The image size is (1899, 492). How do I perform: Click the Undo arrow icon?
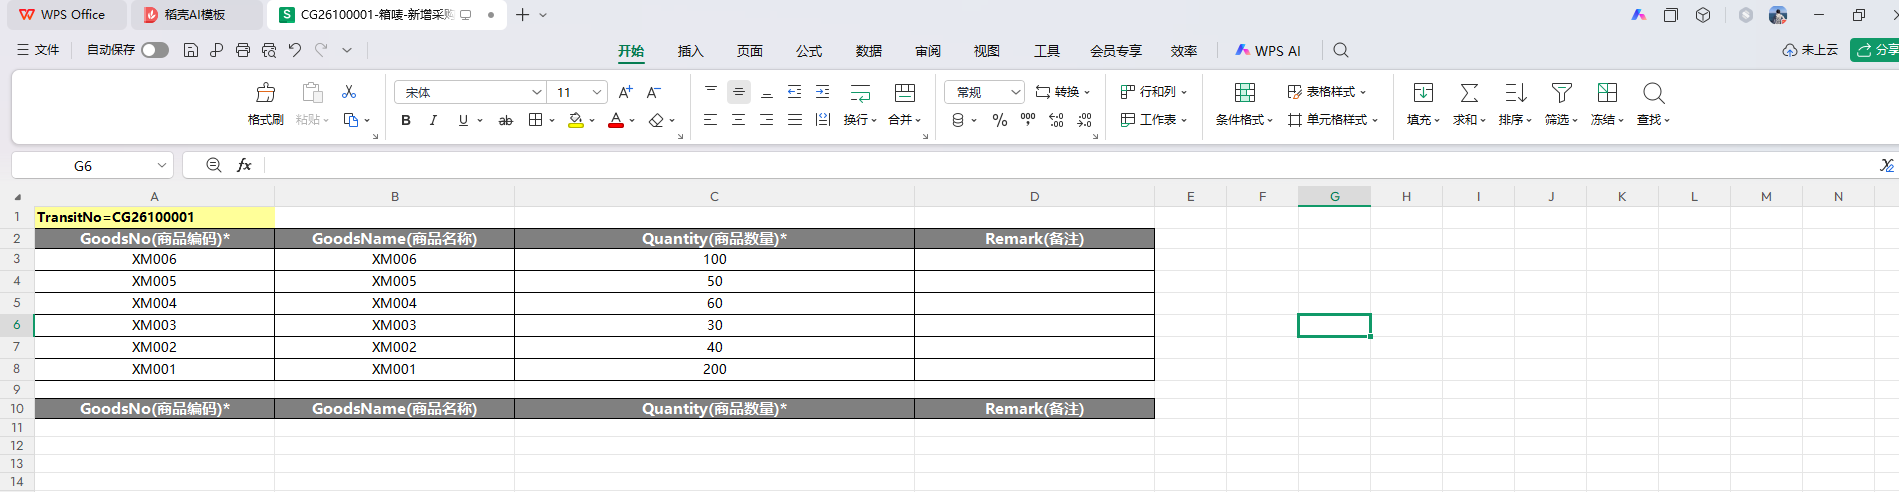click(x=295, y=50)
